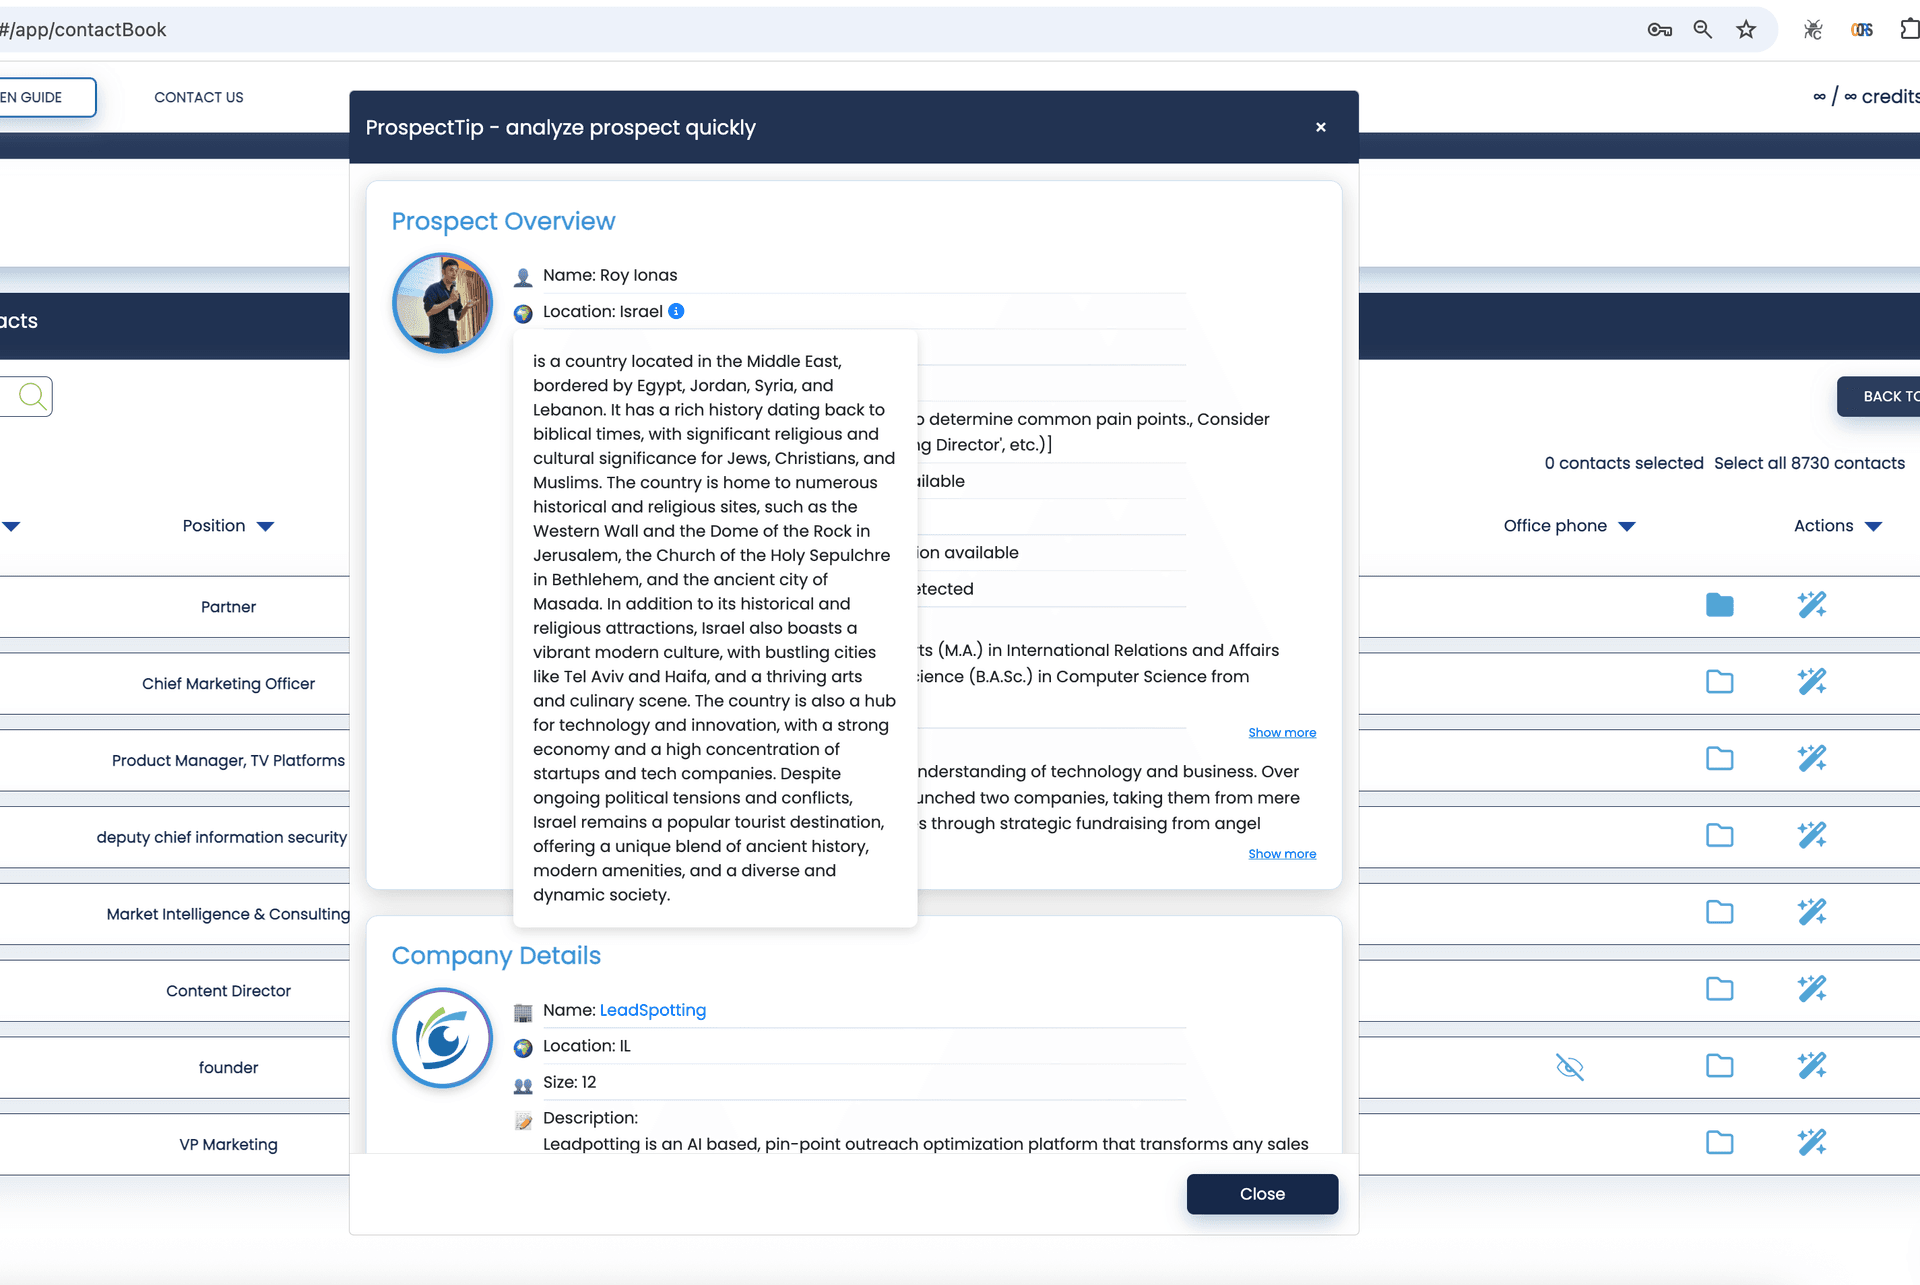
Task: Open folder icon in the founder row
Action: 1719,1066
